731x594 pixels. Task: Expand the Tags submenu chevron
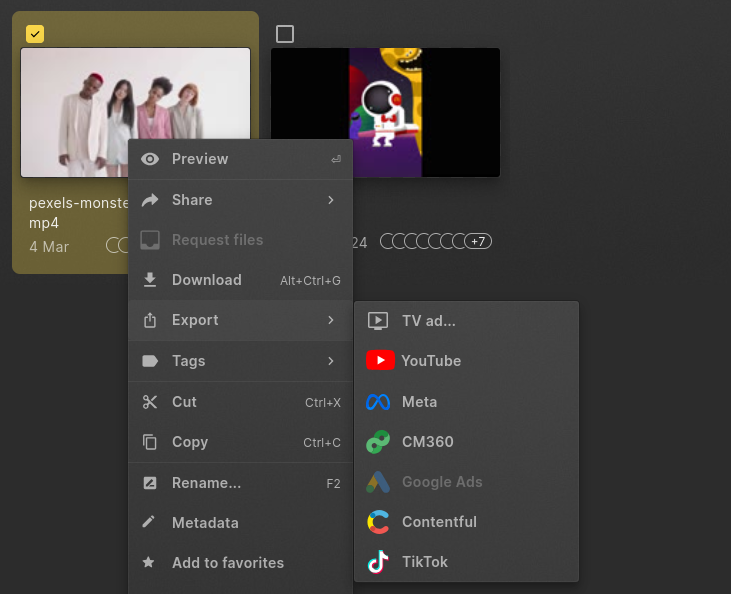click(x=331, y=361)
